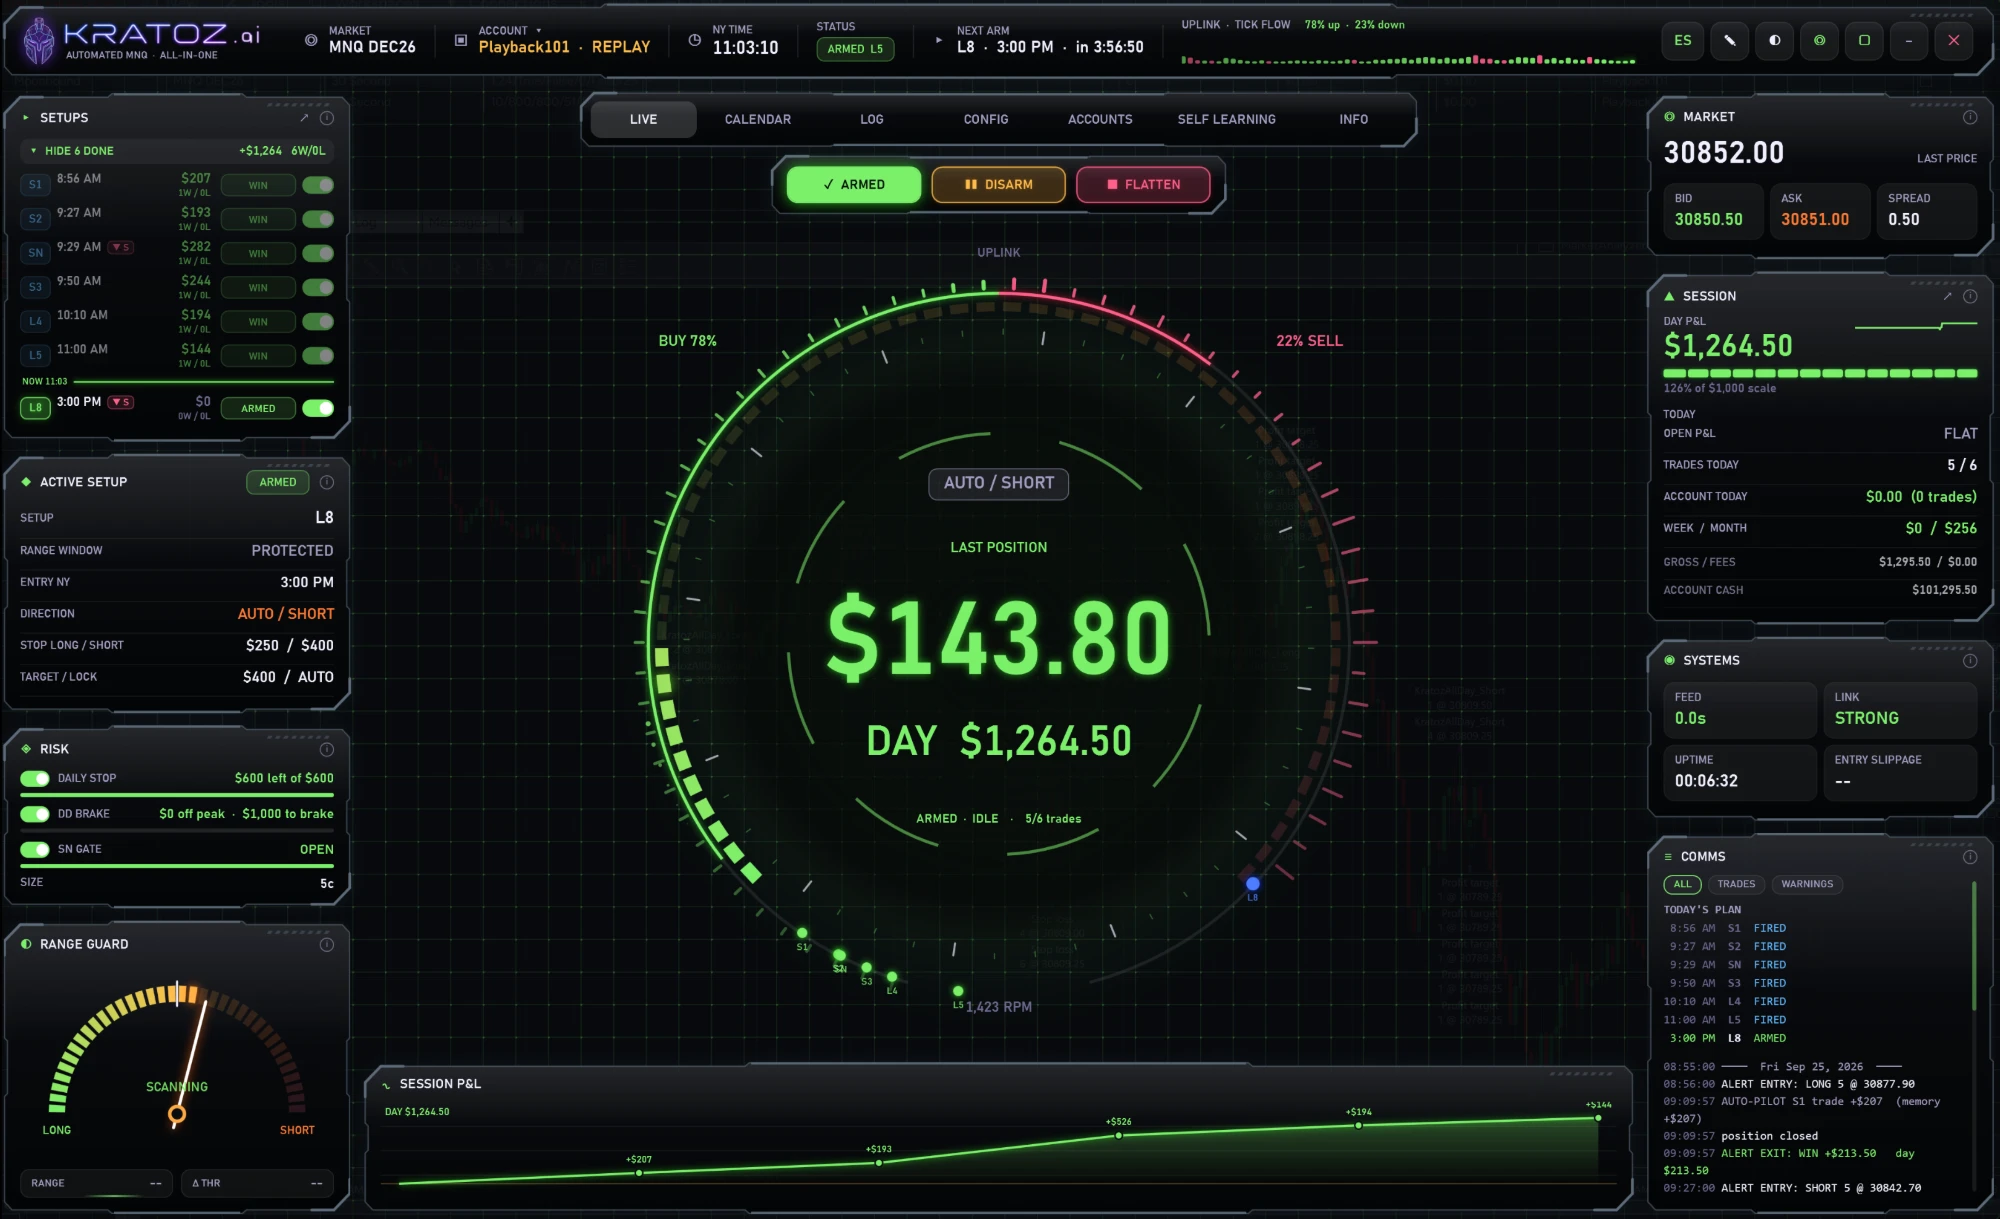The width and height of the screenshot is (2000, 1219).
Task: Expand the Next Arm play arrow
Action: point(938,40)
